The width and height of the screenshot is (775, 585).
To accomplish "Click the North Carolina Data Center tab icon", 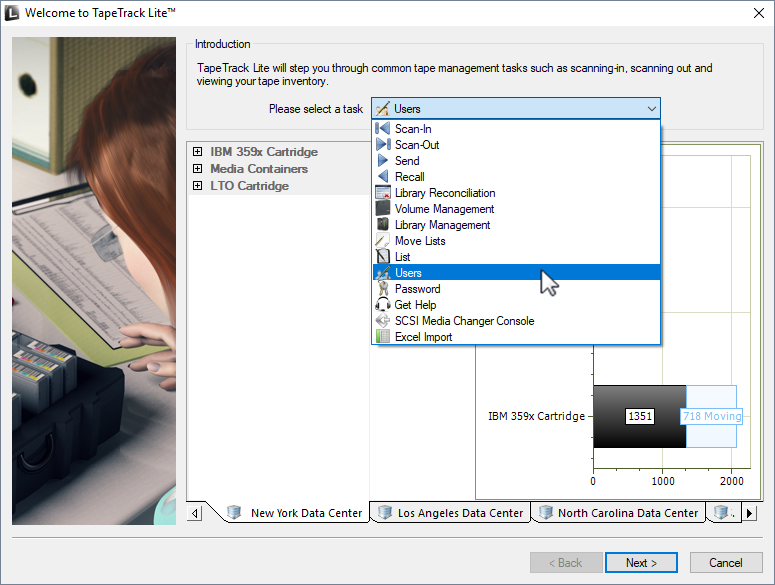I will pos(546,512).
